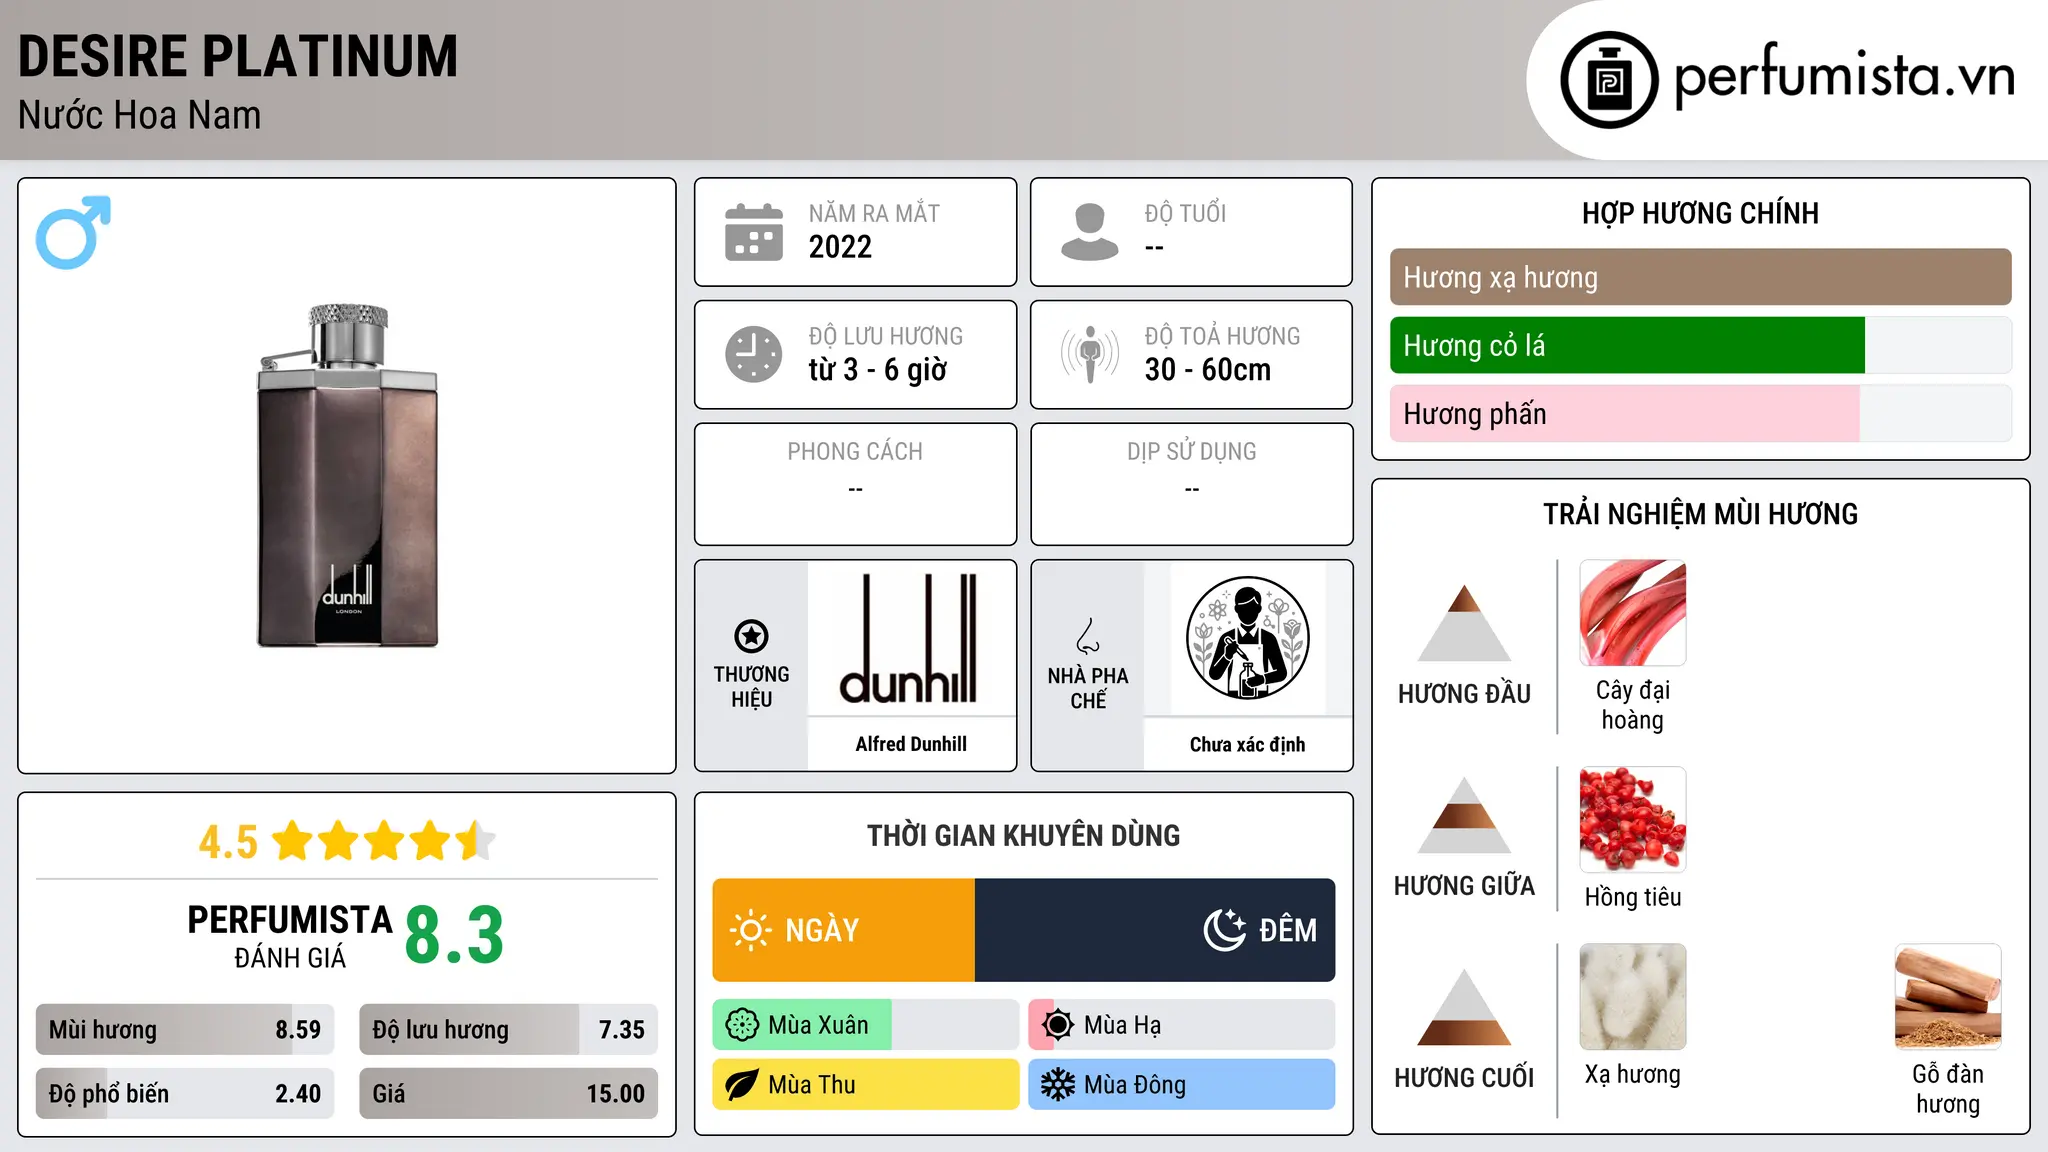Click the 4.5 star rating row
Image resolution: width=2048 pixels, height=1152 pixels.
coord(347,841)
